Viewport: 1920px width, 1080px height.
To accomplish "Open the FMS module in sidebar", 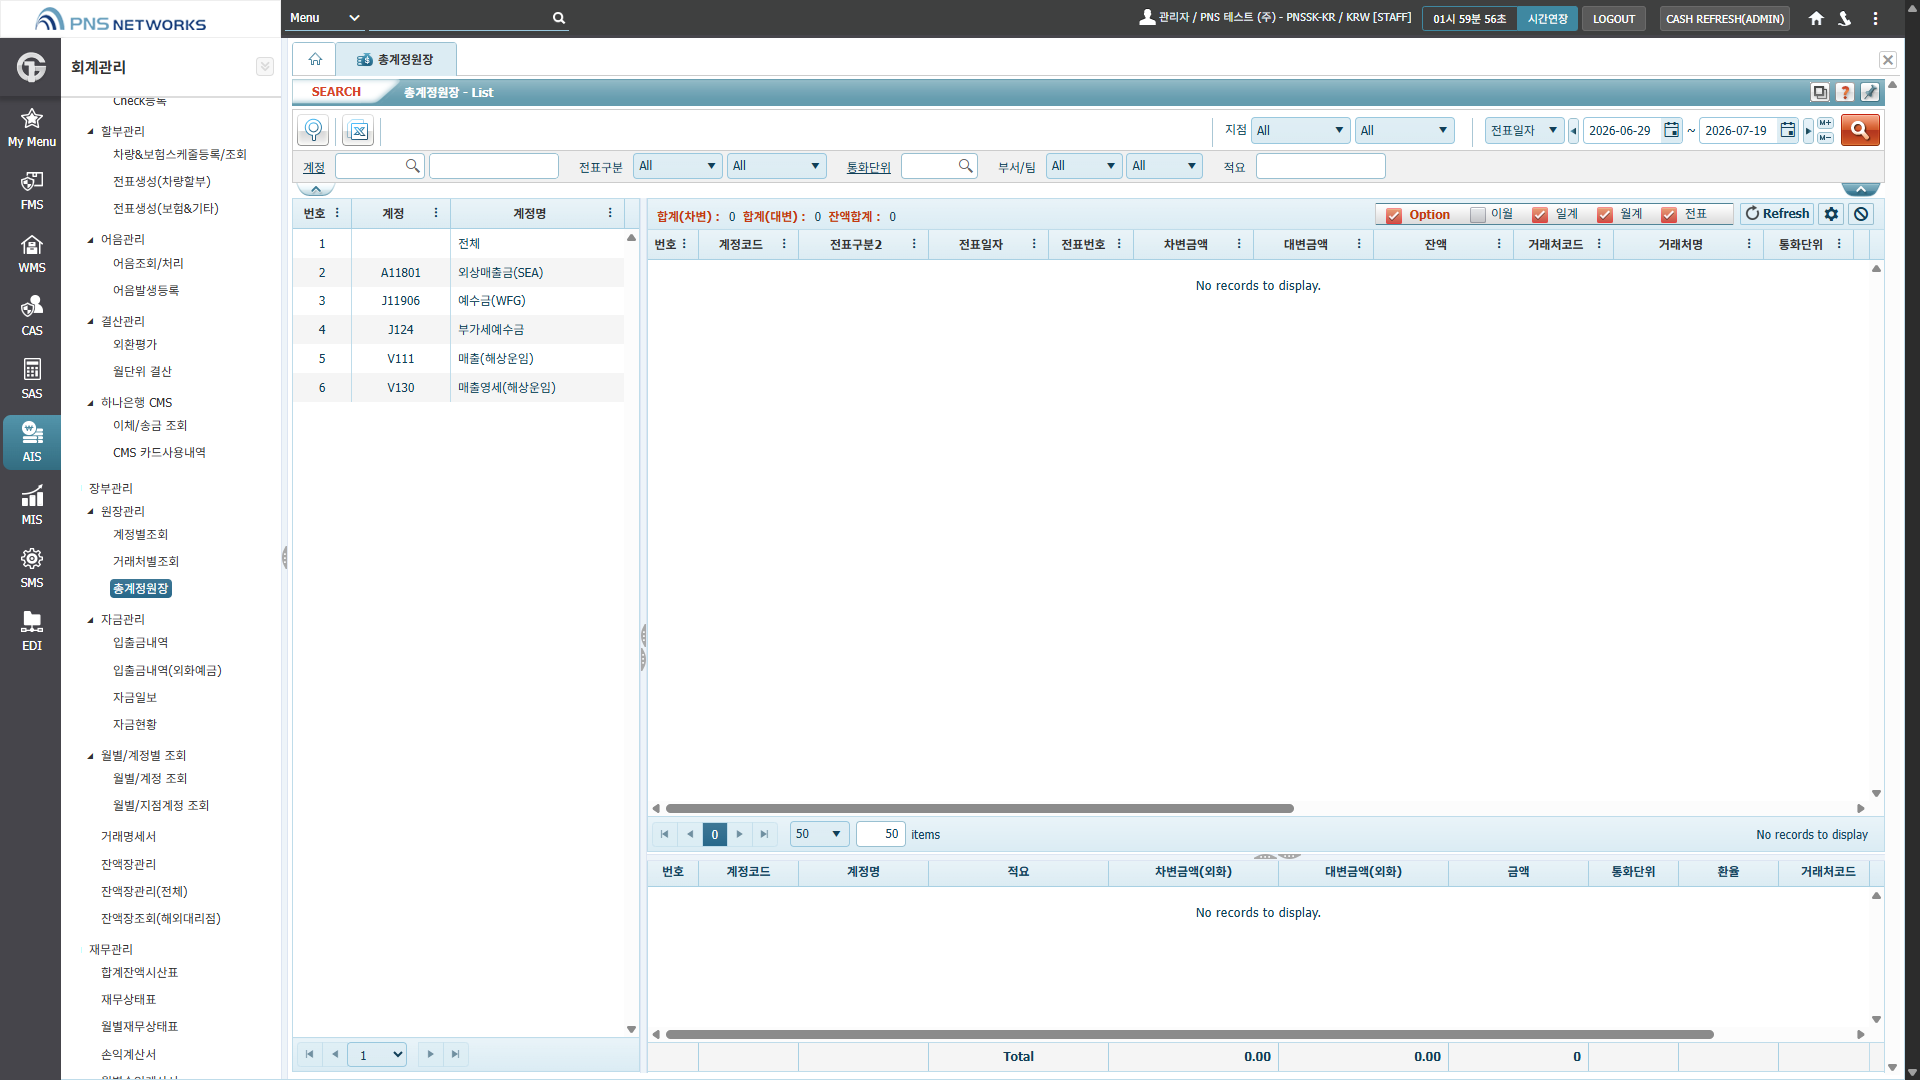I will (x=31, y=190).
